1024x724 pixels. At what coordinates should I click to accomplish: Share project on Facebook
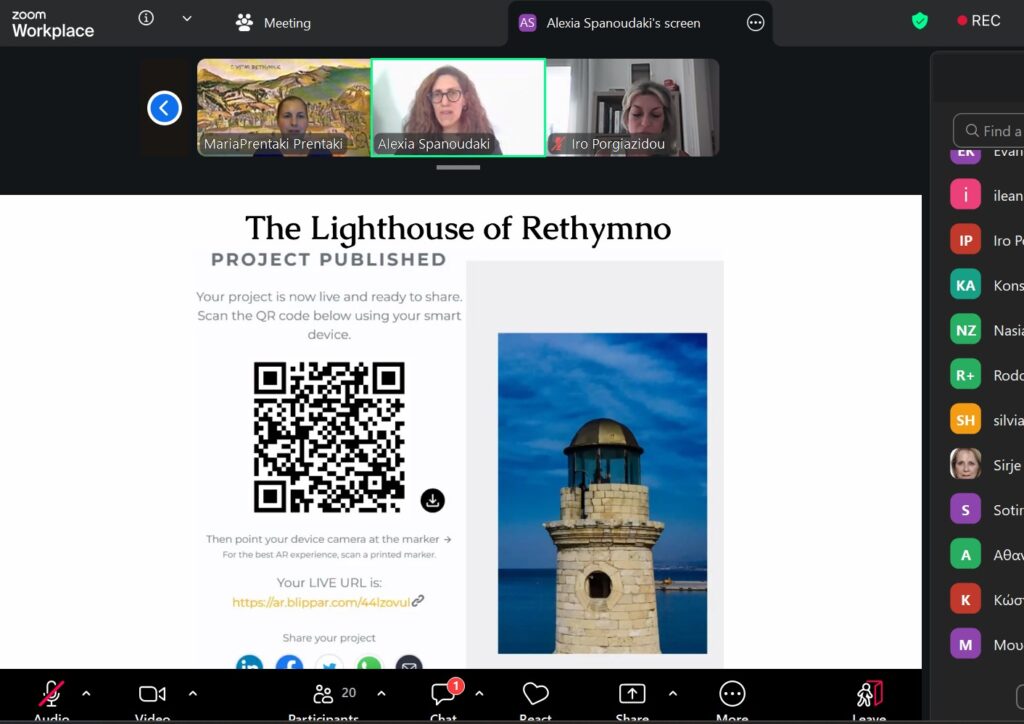pos(289,663)
